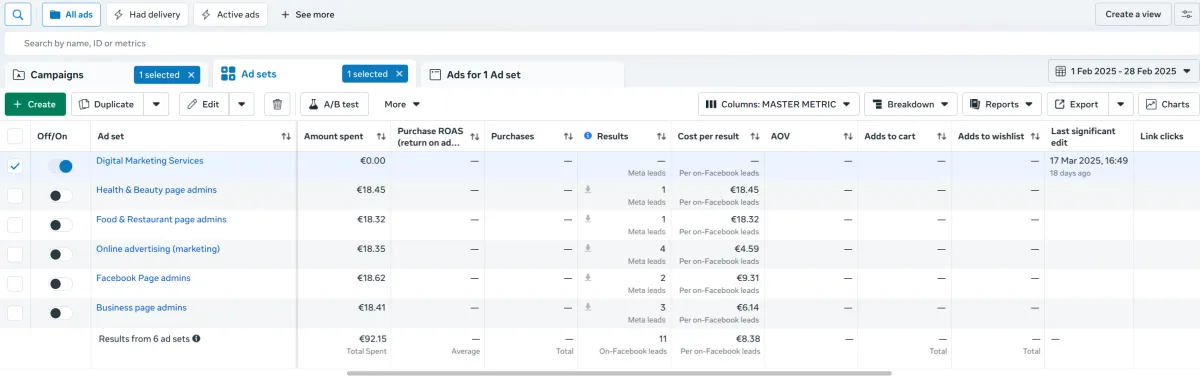Sort by Cost per result column arrows
1200x376 pixels.
(755, 136)
